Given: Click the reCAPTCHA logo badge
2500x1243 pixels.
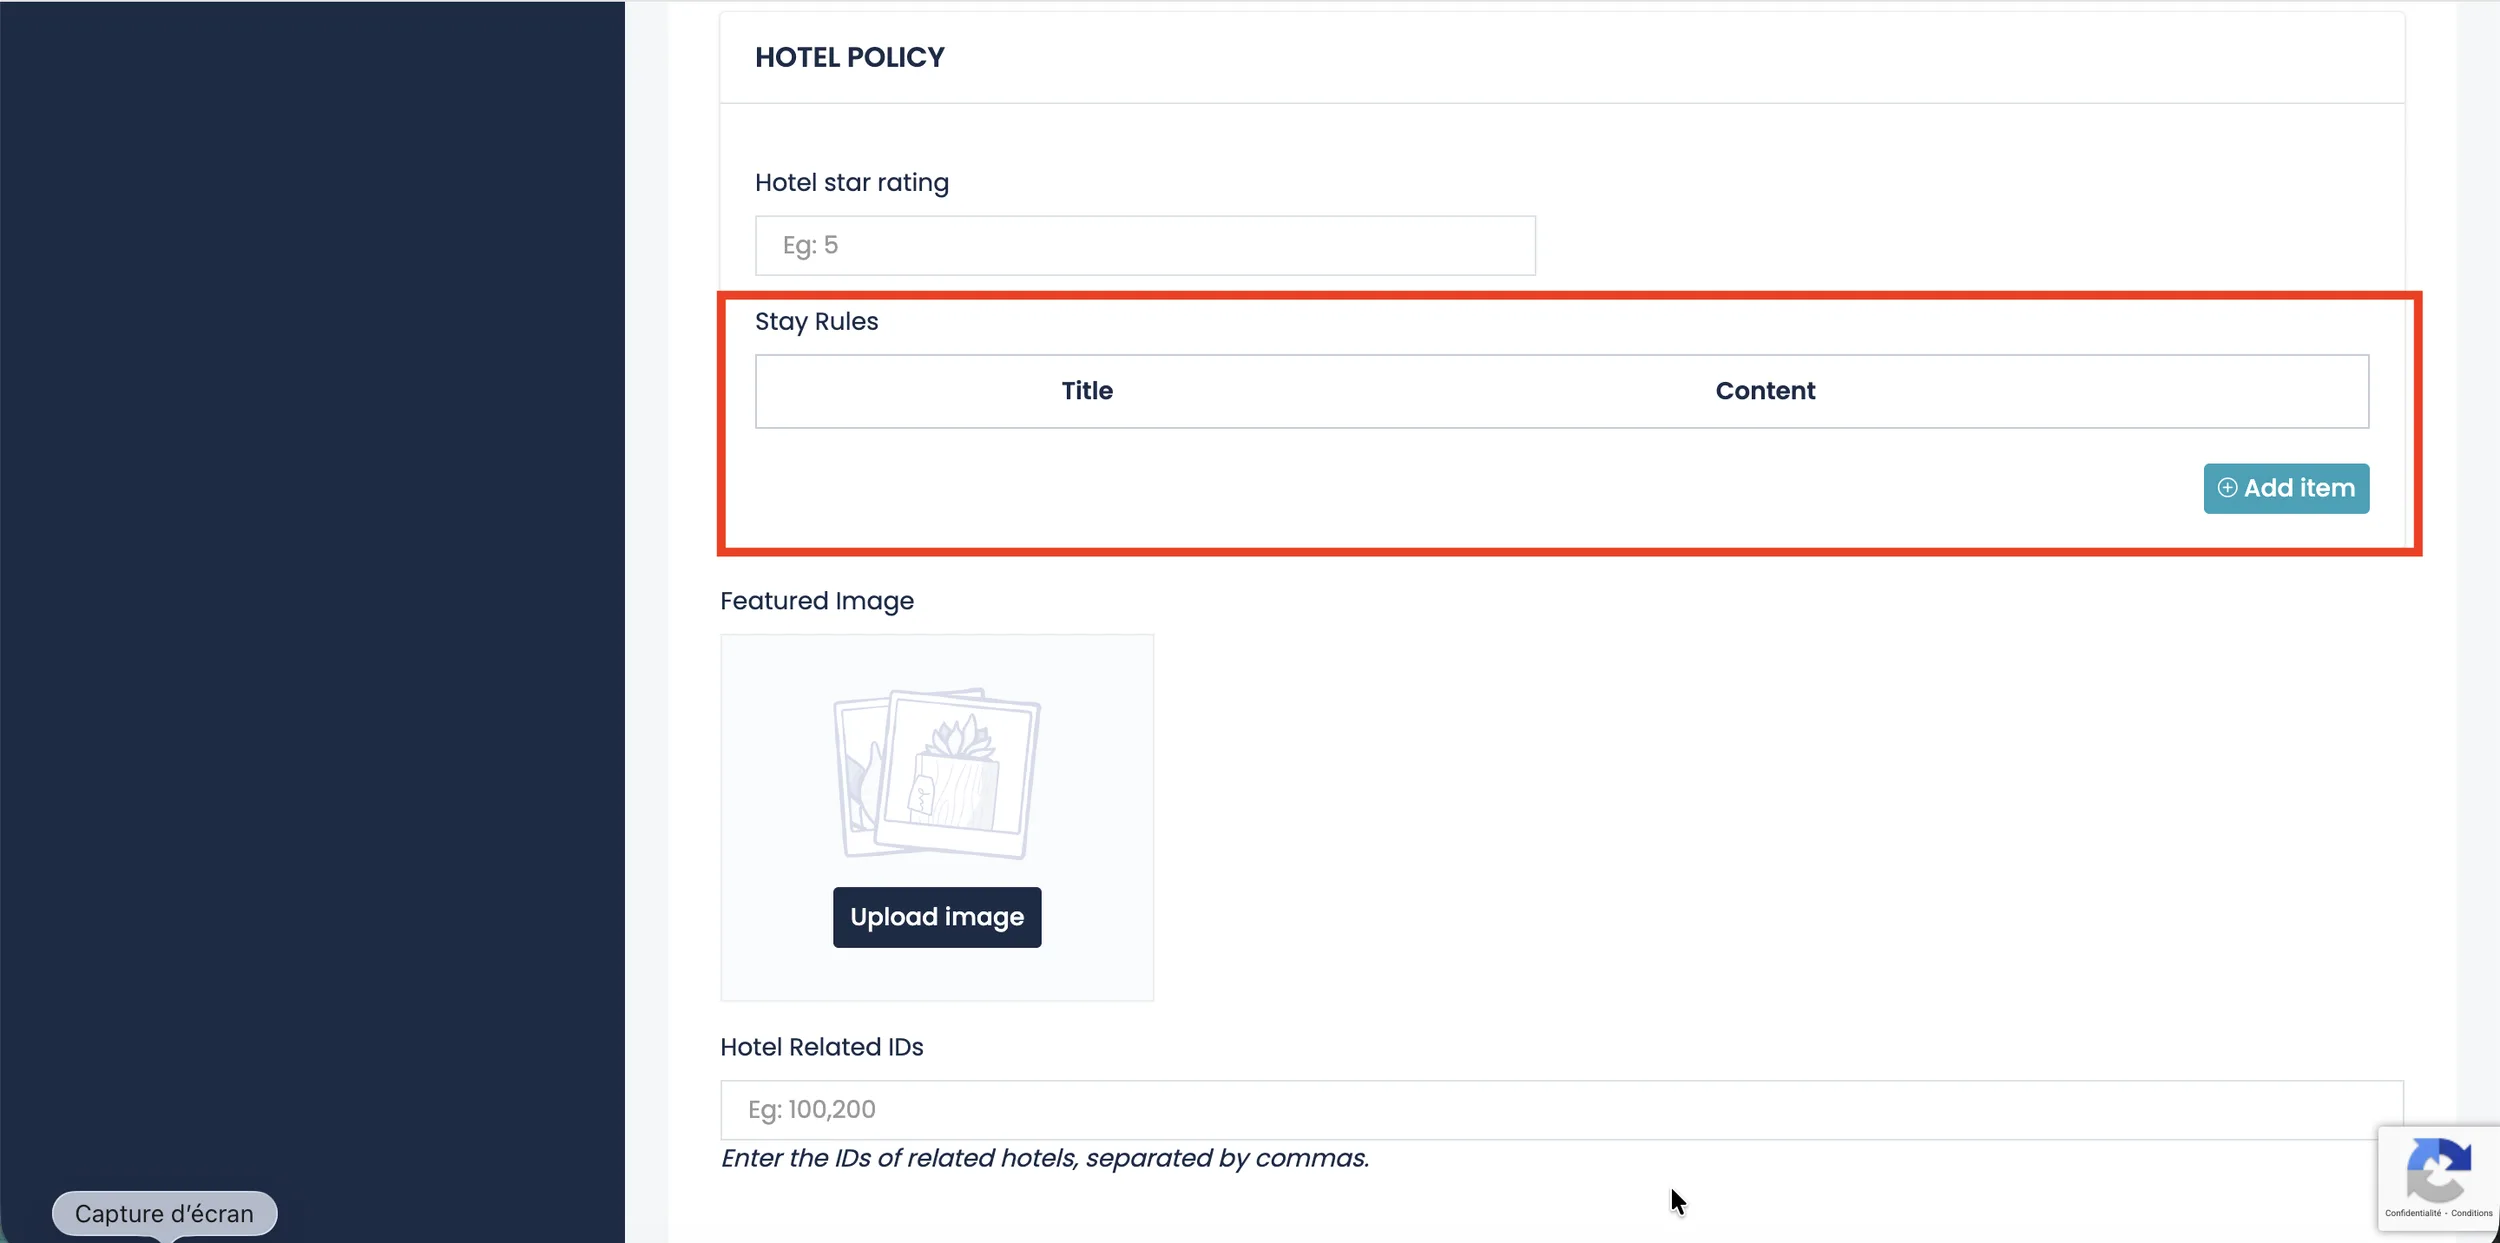Looking at the screenshot, I should click(x=2438, y=1170).
